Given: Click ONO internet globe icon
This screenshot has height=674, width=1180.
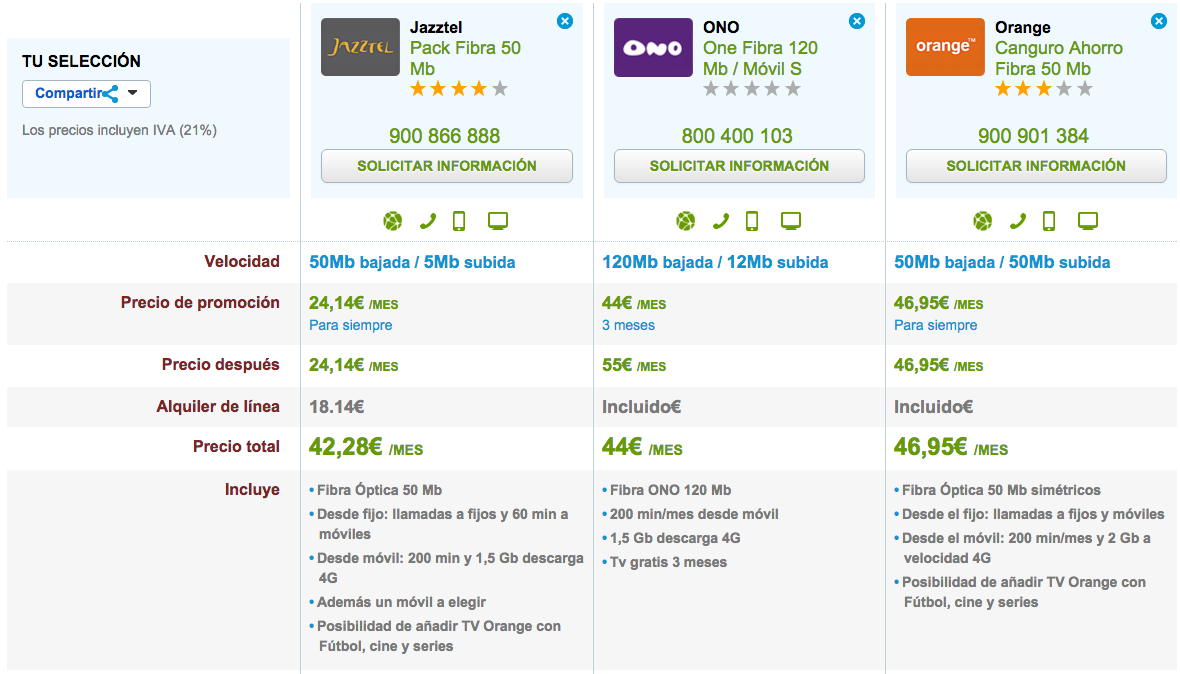Looking at the screenshot, I should tap(686, 220).
